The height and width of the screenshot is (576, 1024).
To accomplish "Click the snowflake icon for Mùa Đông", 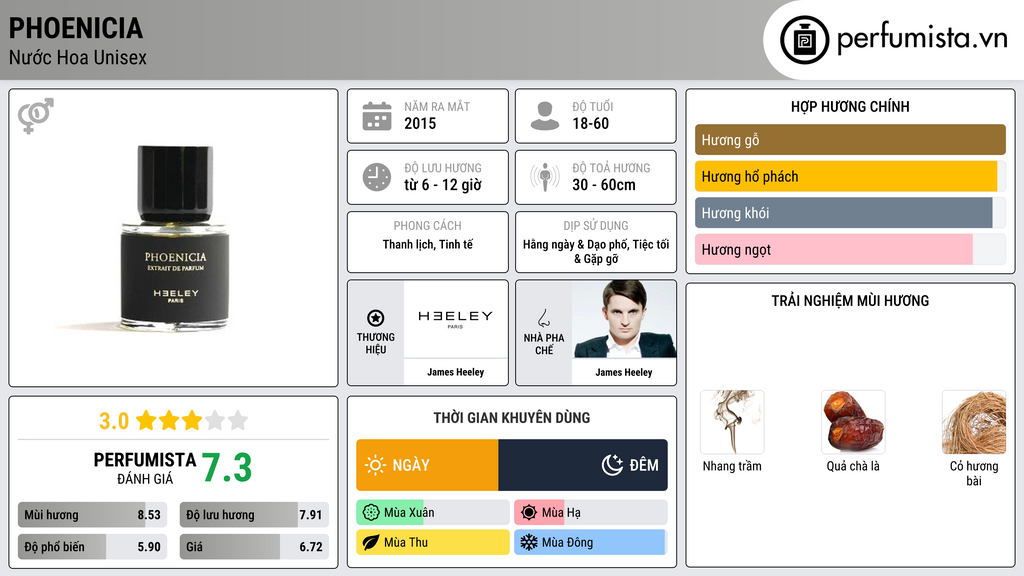I will click(x=529, y=542).
